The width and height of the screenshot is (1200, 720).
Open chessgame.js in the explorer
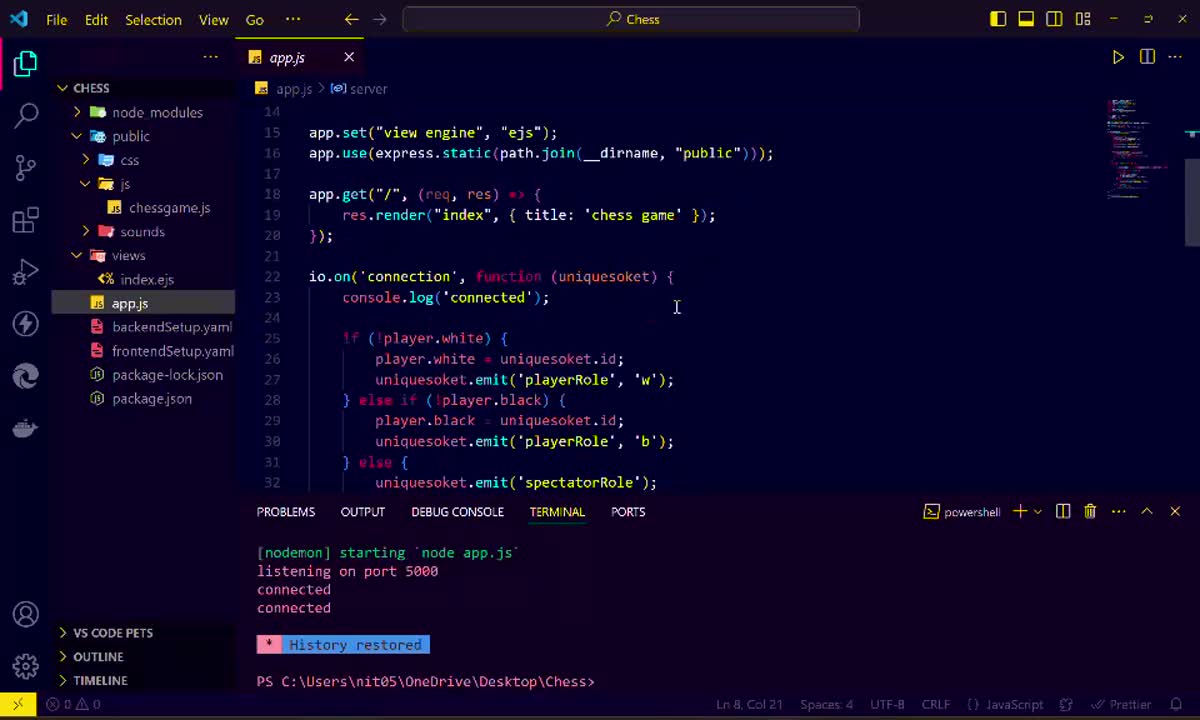tap(169, 208)
